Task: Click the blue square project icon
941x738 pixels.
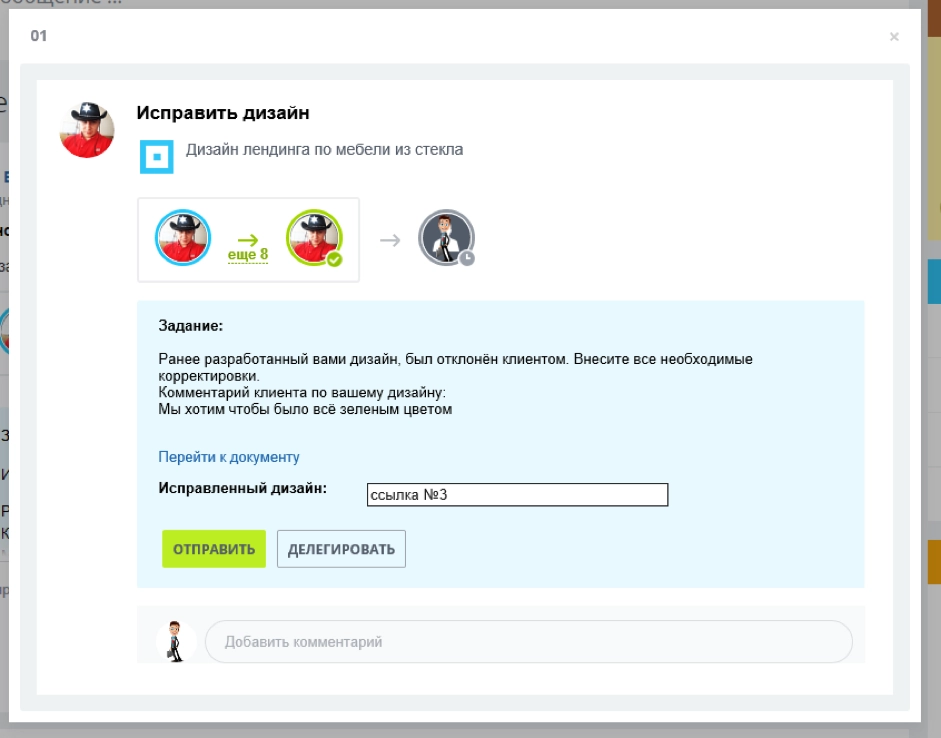Action: [x=156, y=157]
